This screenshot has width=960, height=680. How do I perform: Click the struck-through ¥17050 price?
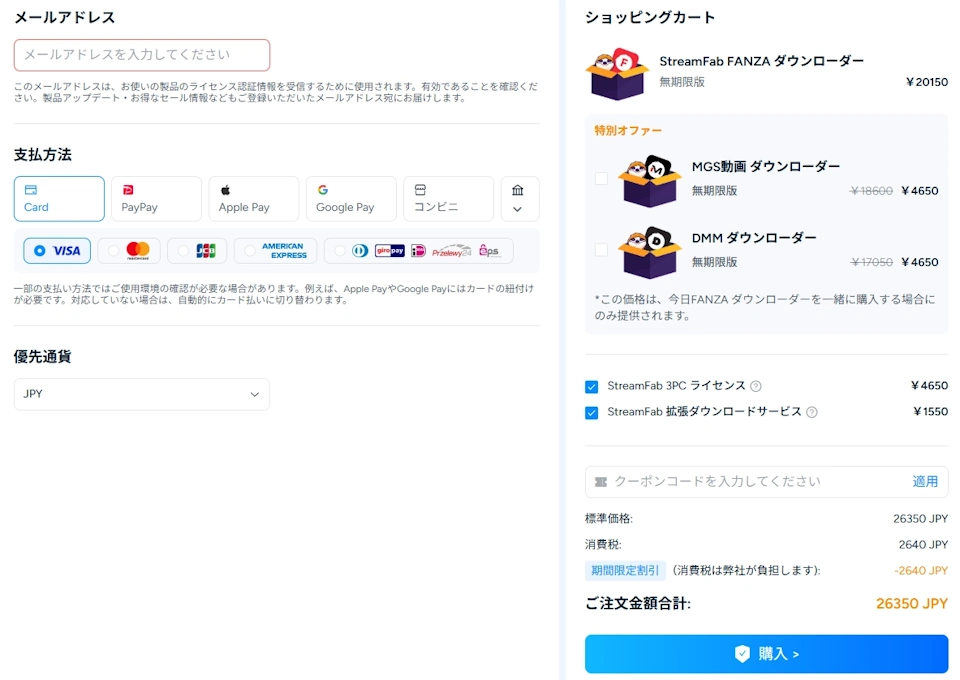point(871,263)
